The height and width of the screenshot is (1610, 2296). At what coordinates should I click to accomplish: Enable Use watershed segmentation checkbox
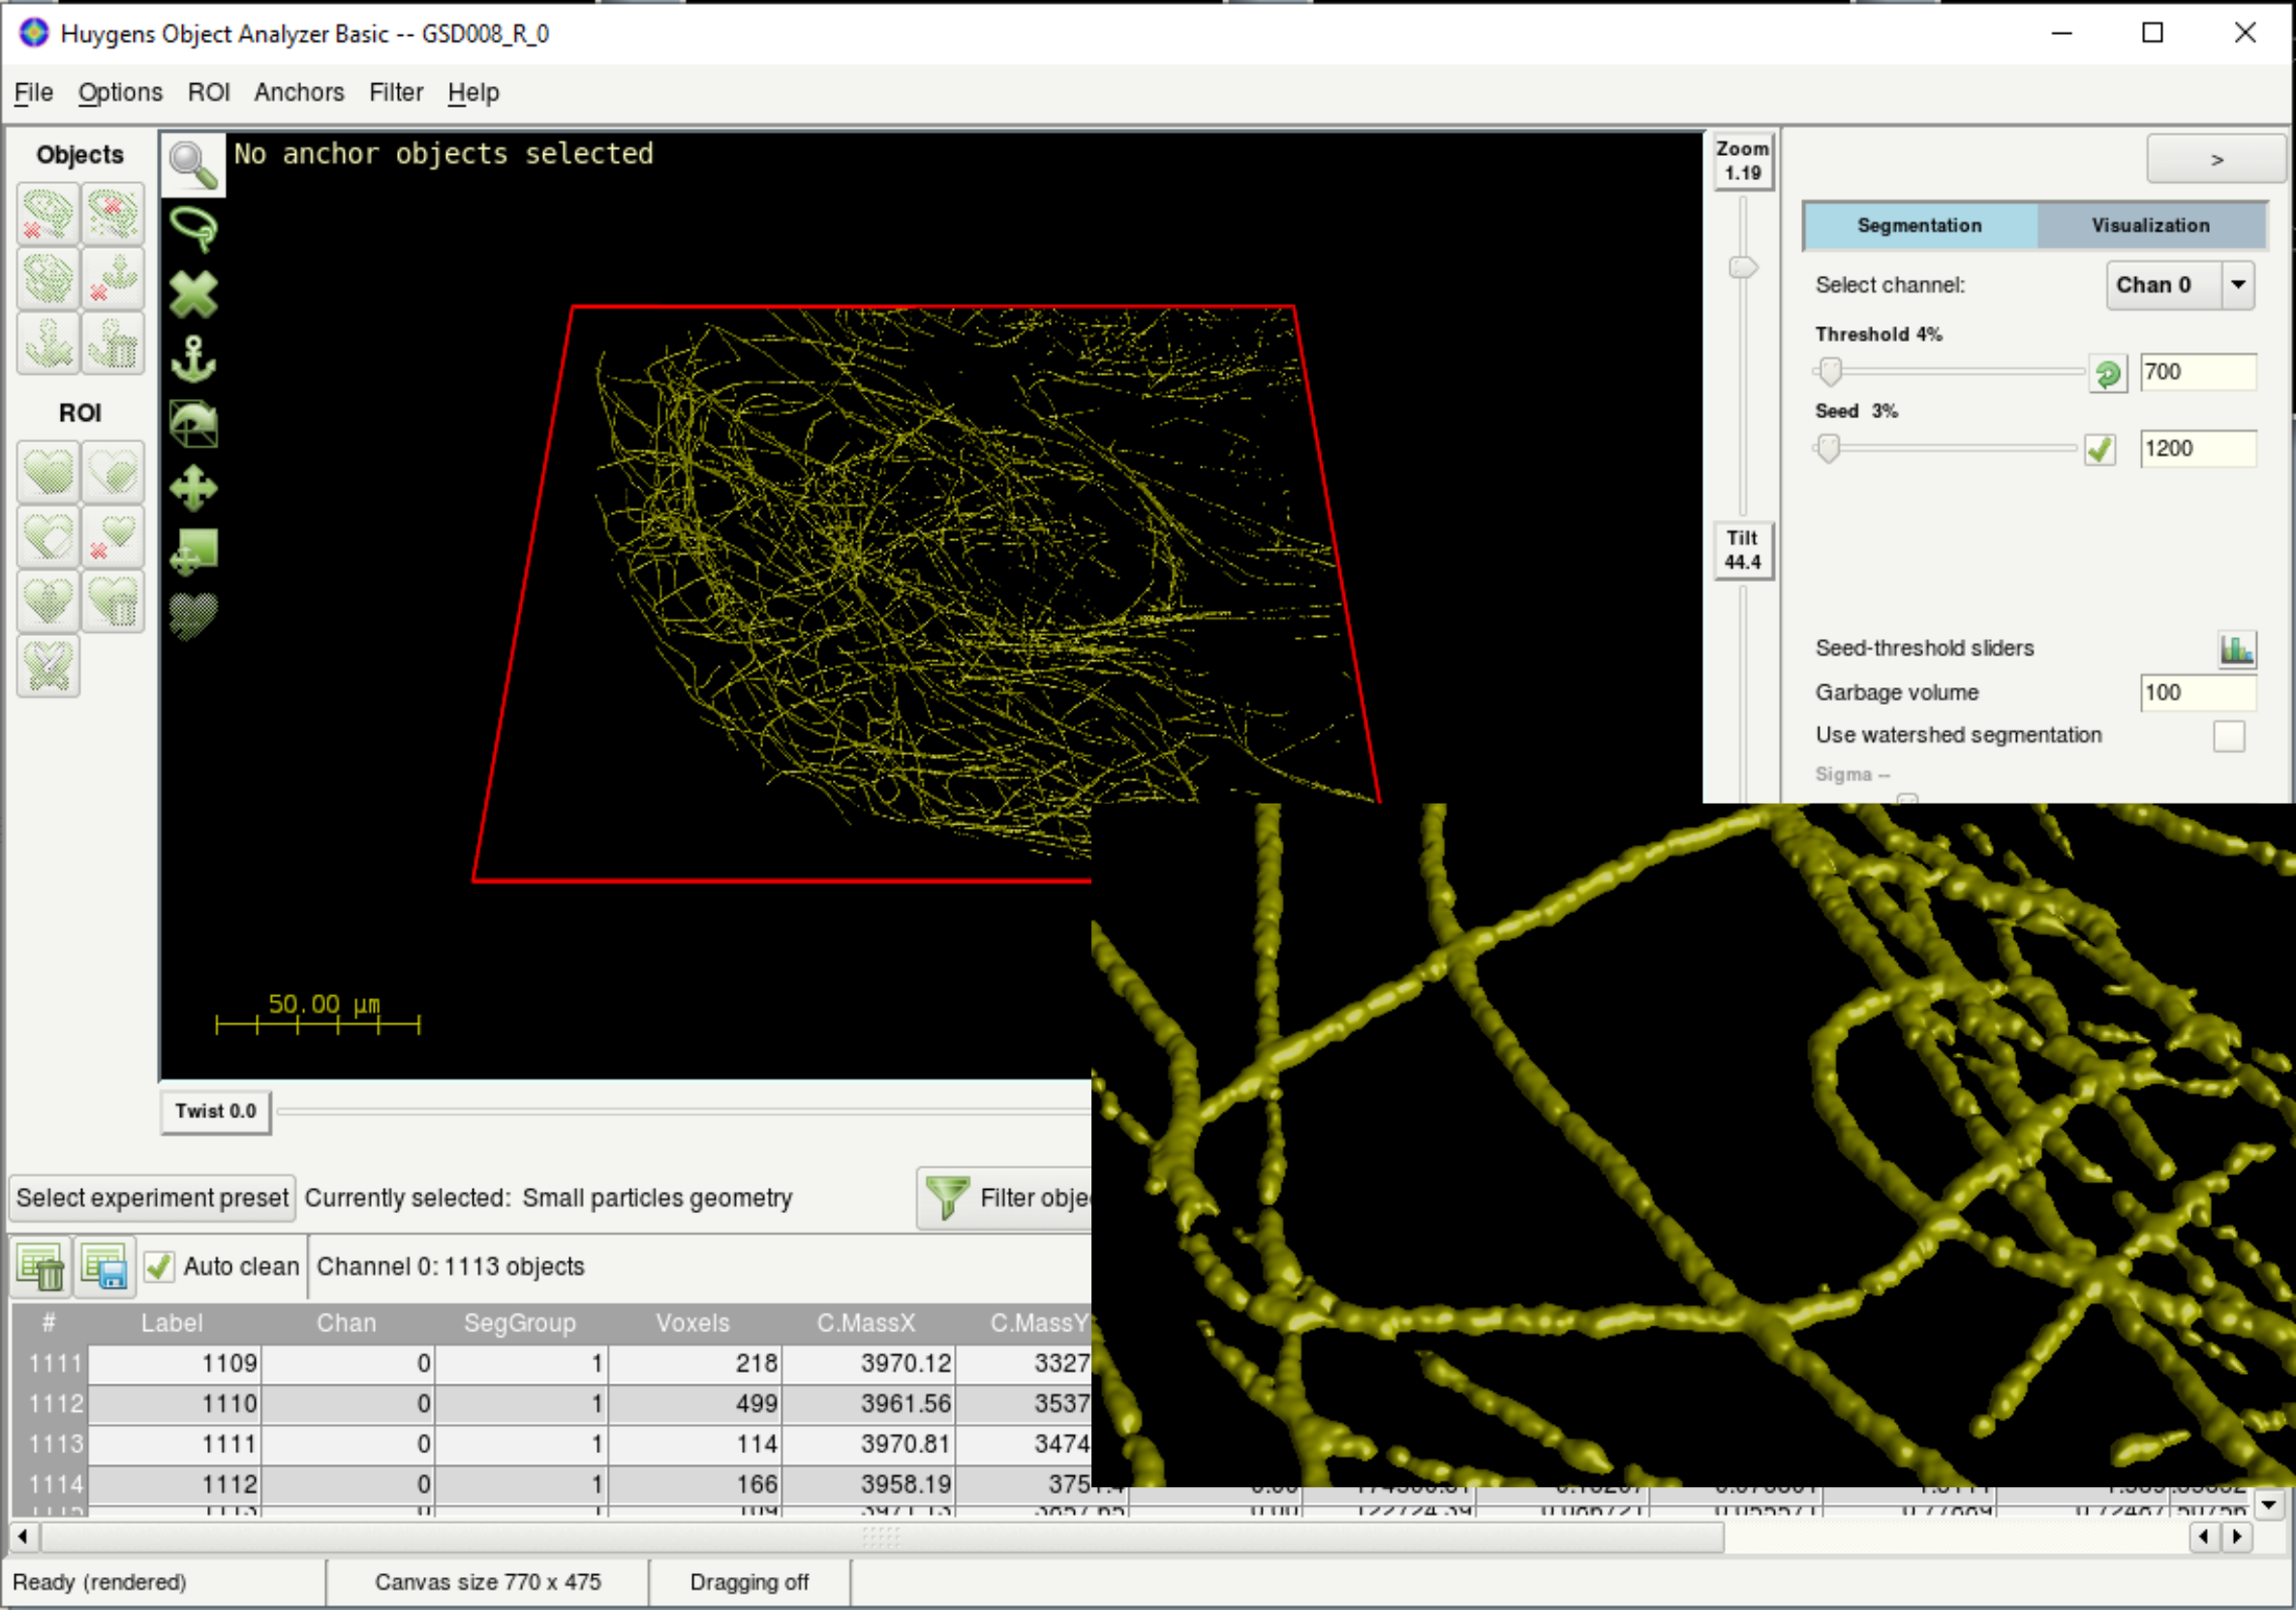[2228, 736]
